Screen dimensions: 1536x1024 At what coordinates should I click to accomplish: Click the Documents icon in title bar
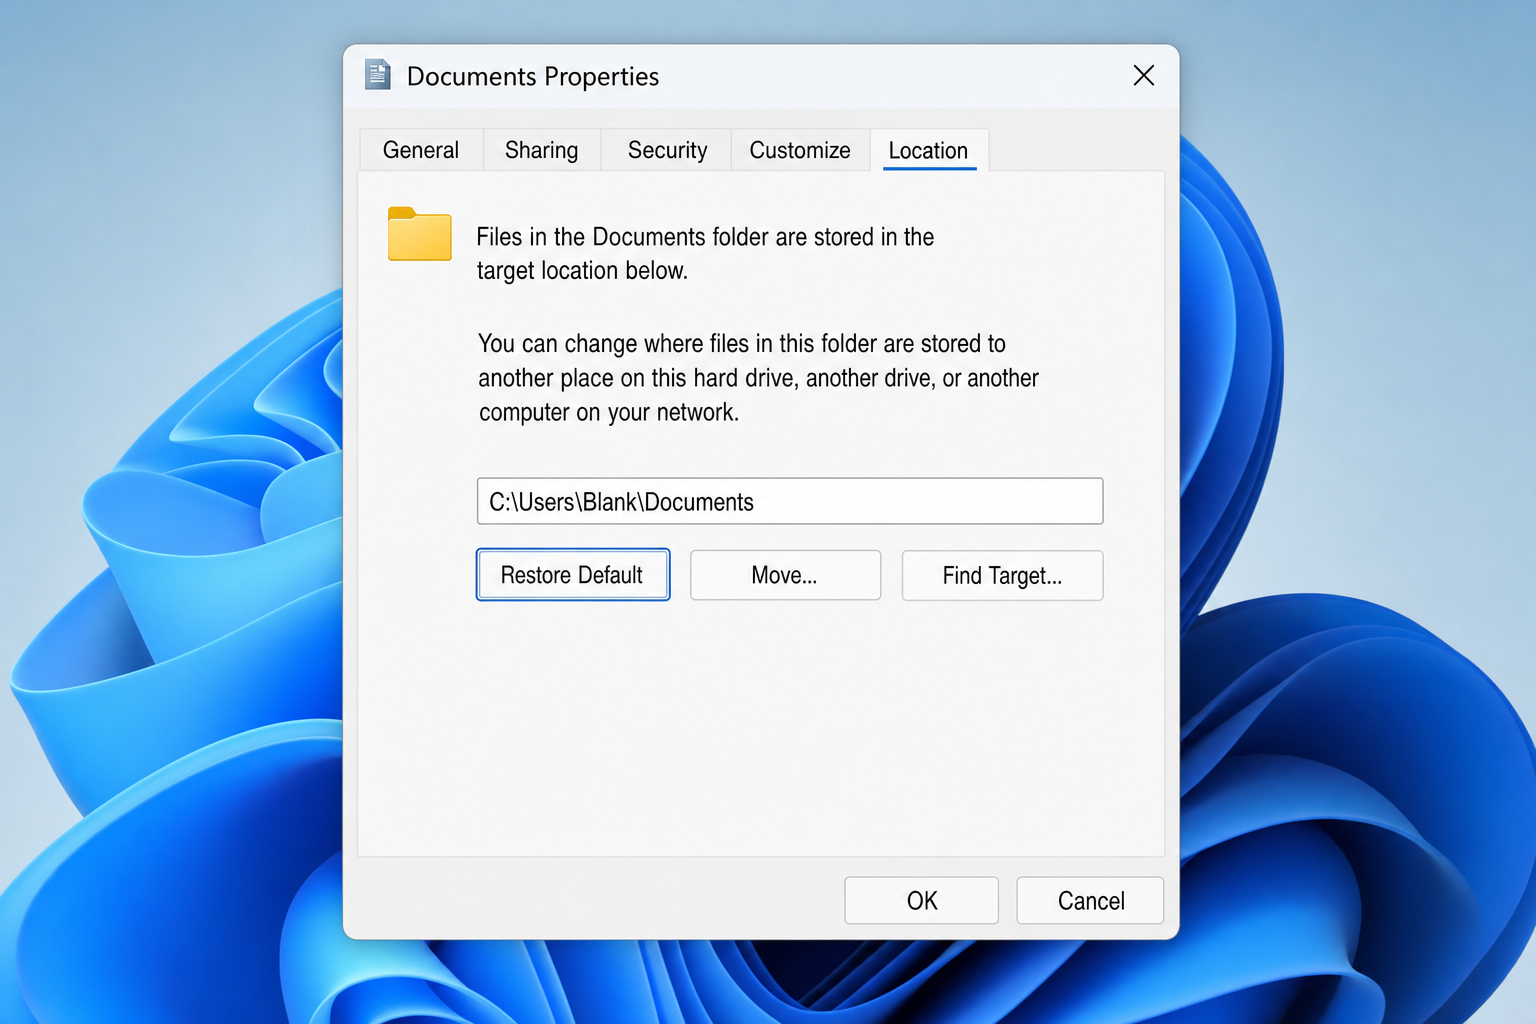[378, 75]
